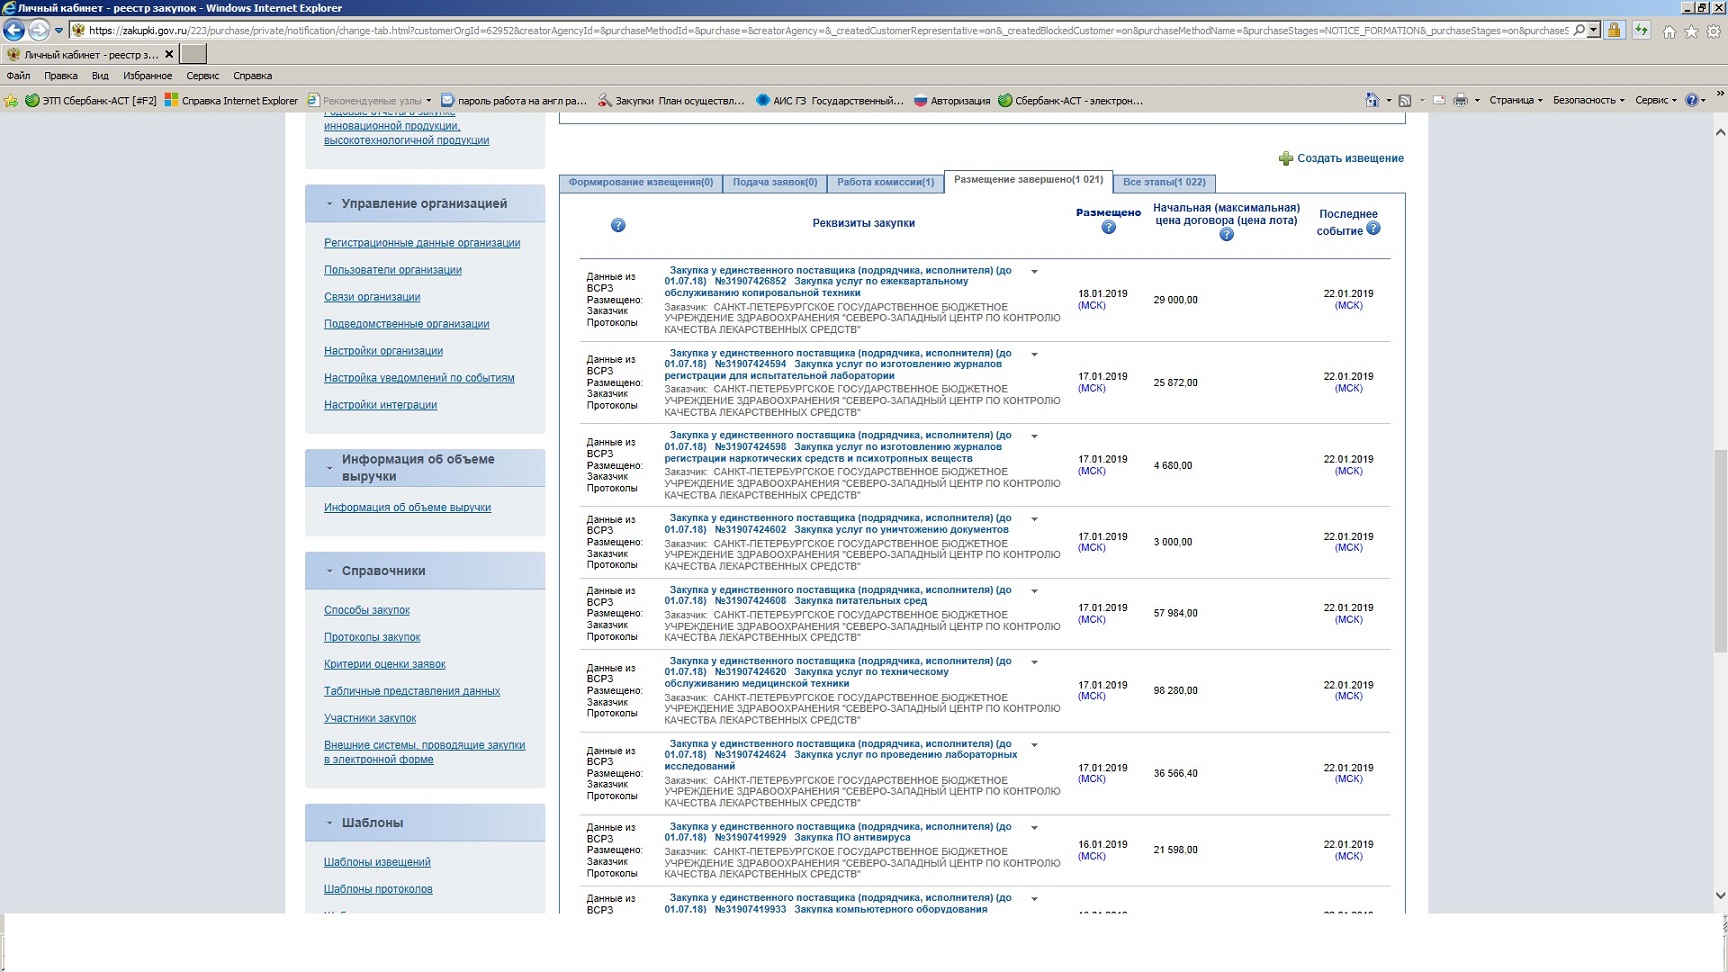
Task: Collapse the Шаблоны sidebar section
Action: pyautogui.click(x=329, y=823)
